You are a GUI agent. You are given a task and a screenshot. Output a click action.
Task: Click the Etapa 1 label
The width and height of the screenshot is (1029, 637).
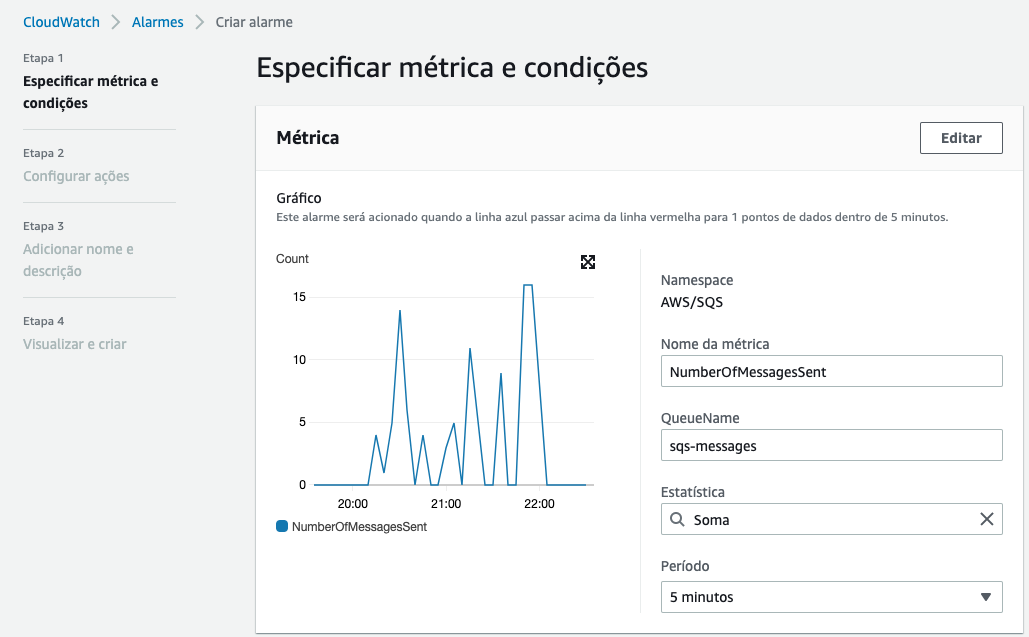coord(43,58)
